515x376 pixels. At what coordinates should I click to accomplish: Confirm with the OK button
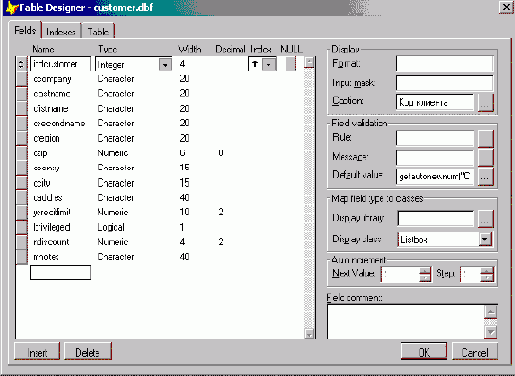(x=424, y=352)
